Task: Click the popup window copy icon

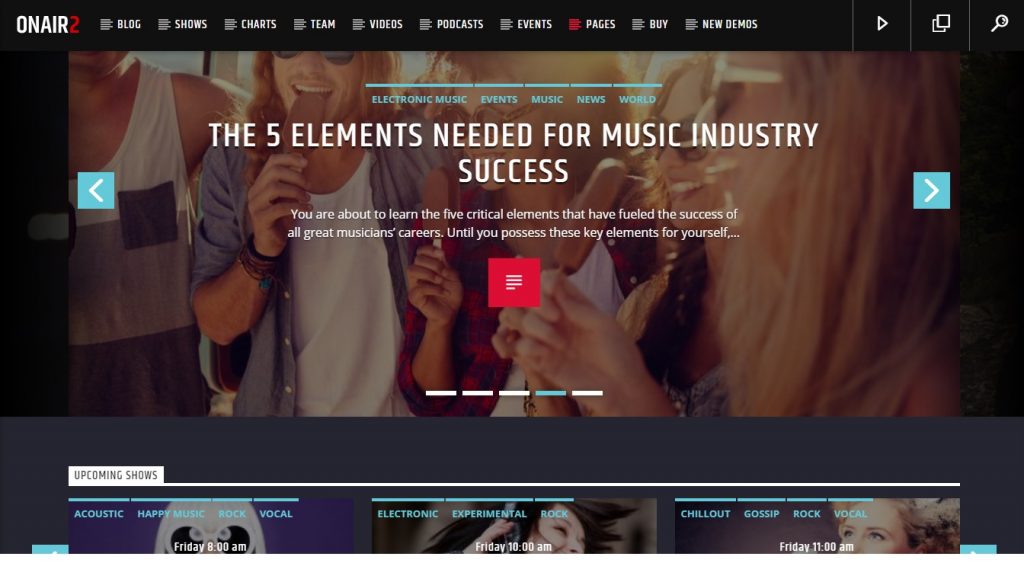Action: pos(940,24)
